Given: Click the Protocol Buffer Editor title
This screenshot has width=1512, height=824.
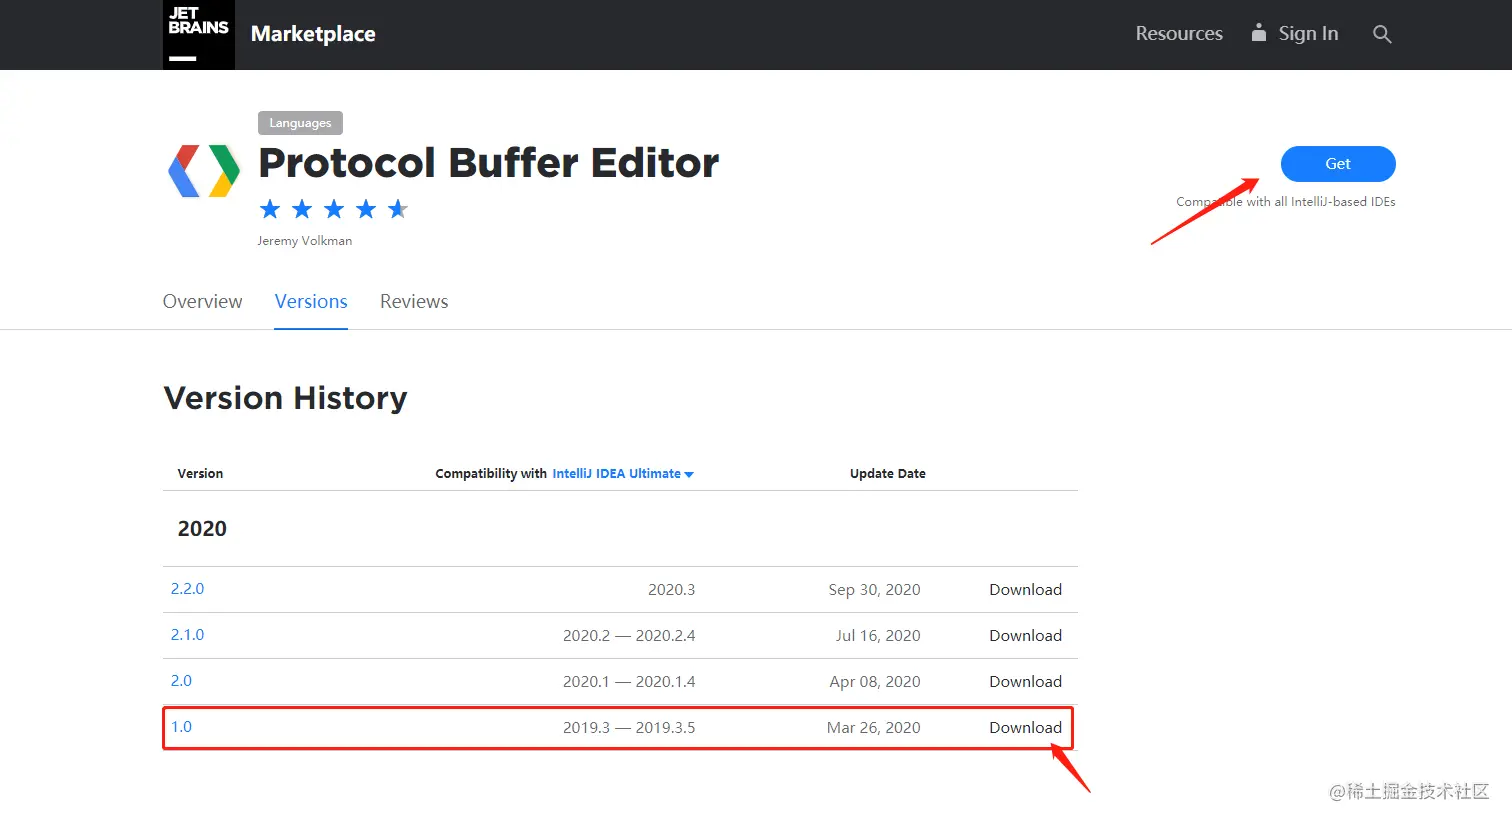Looking at the screenshot, I should pos(489,163).
